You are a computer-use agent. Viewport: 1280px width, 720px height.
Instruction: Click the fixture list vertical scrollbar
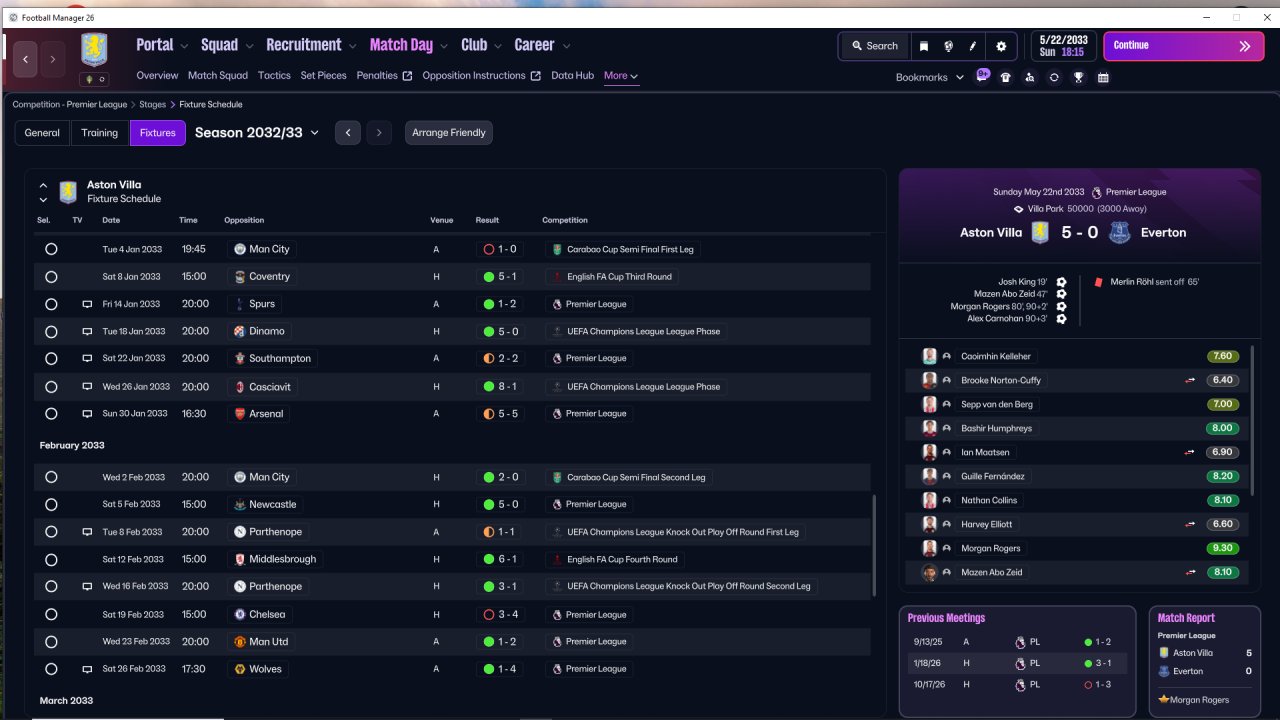tap(874, 545)
